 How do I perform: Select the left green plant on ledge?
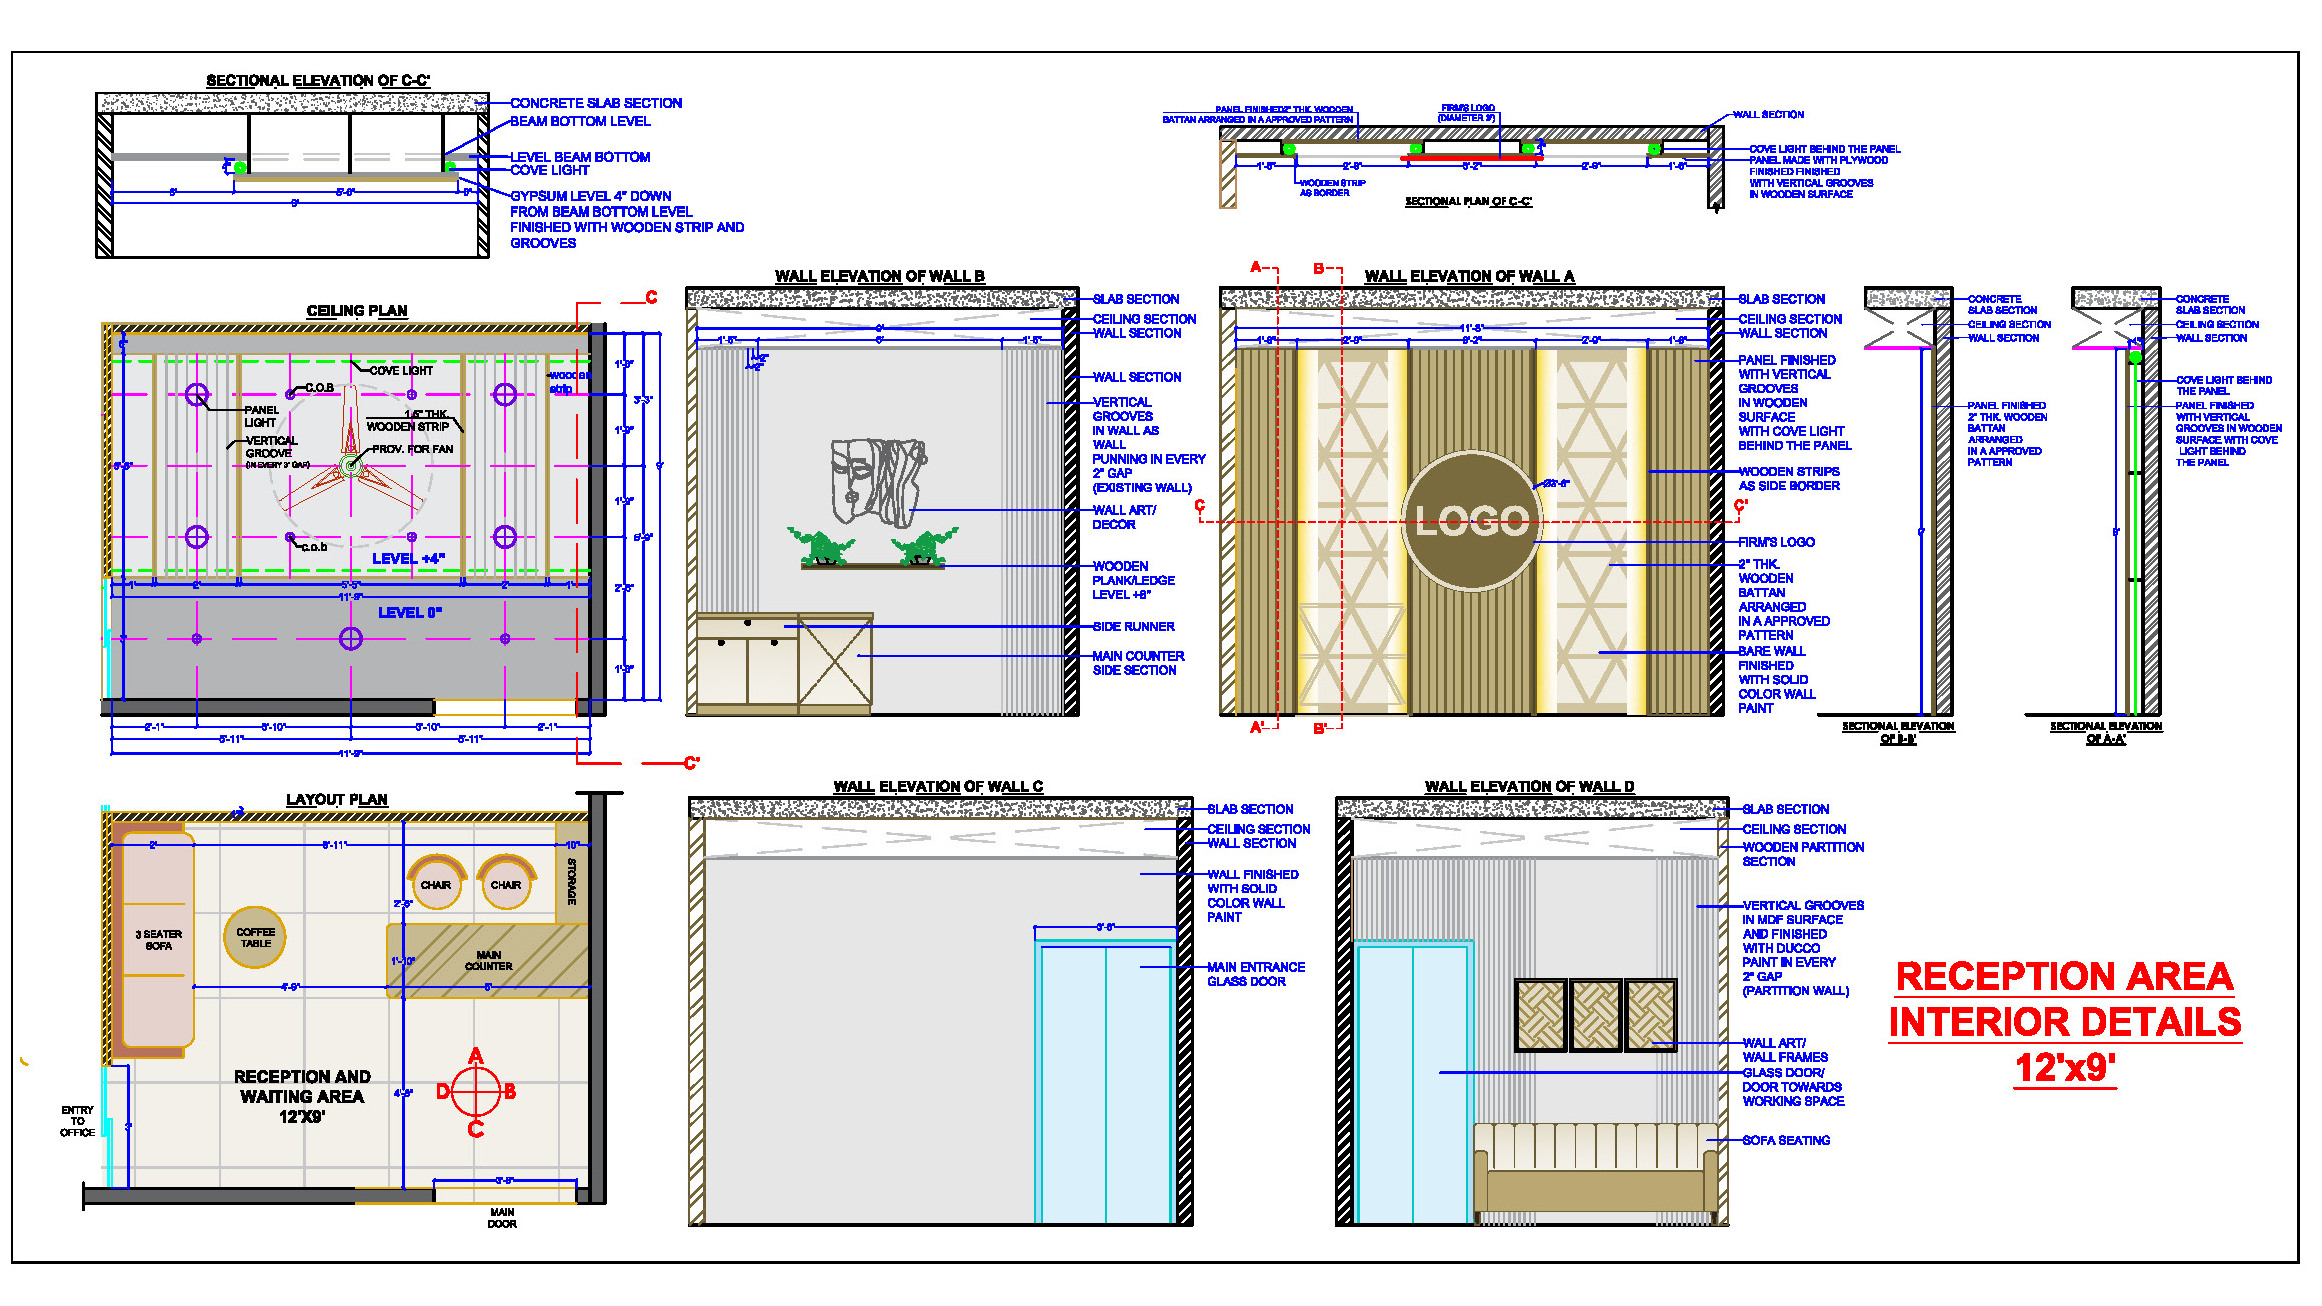[x=822, y=547]
